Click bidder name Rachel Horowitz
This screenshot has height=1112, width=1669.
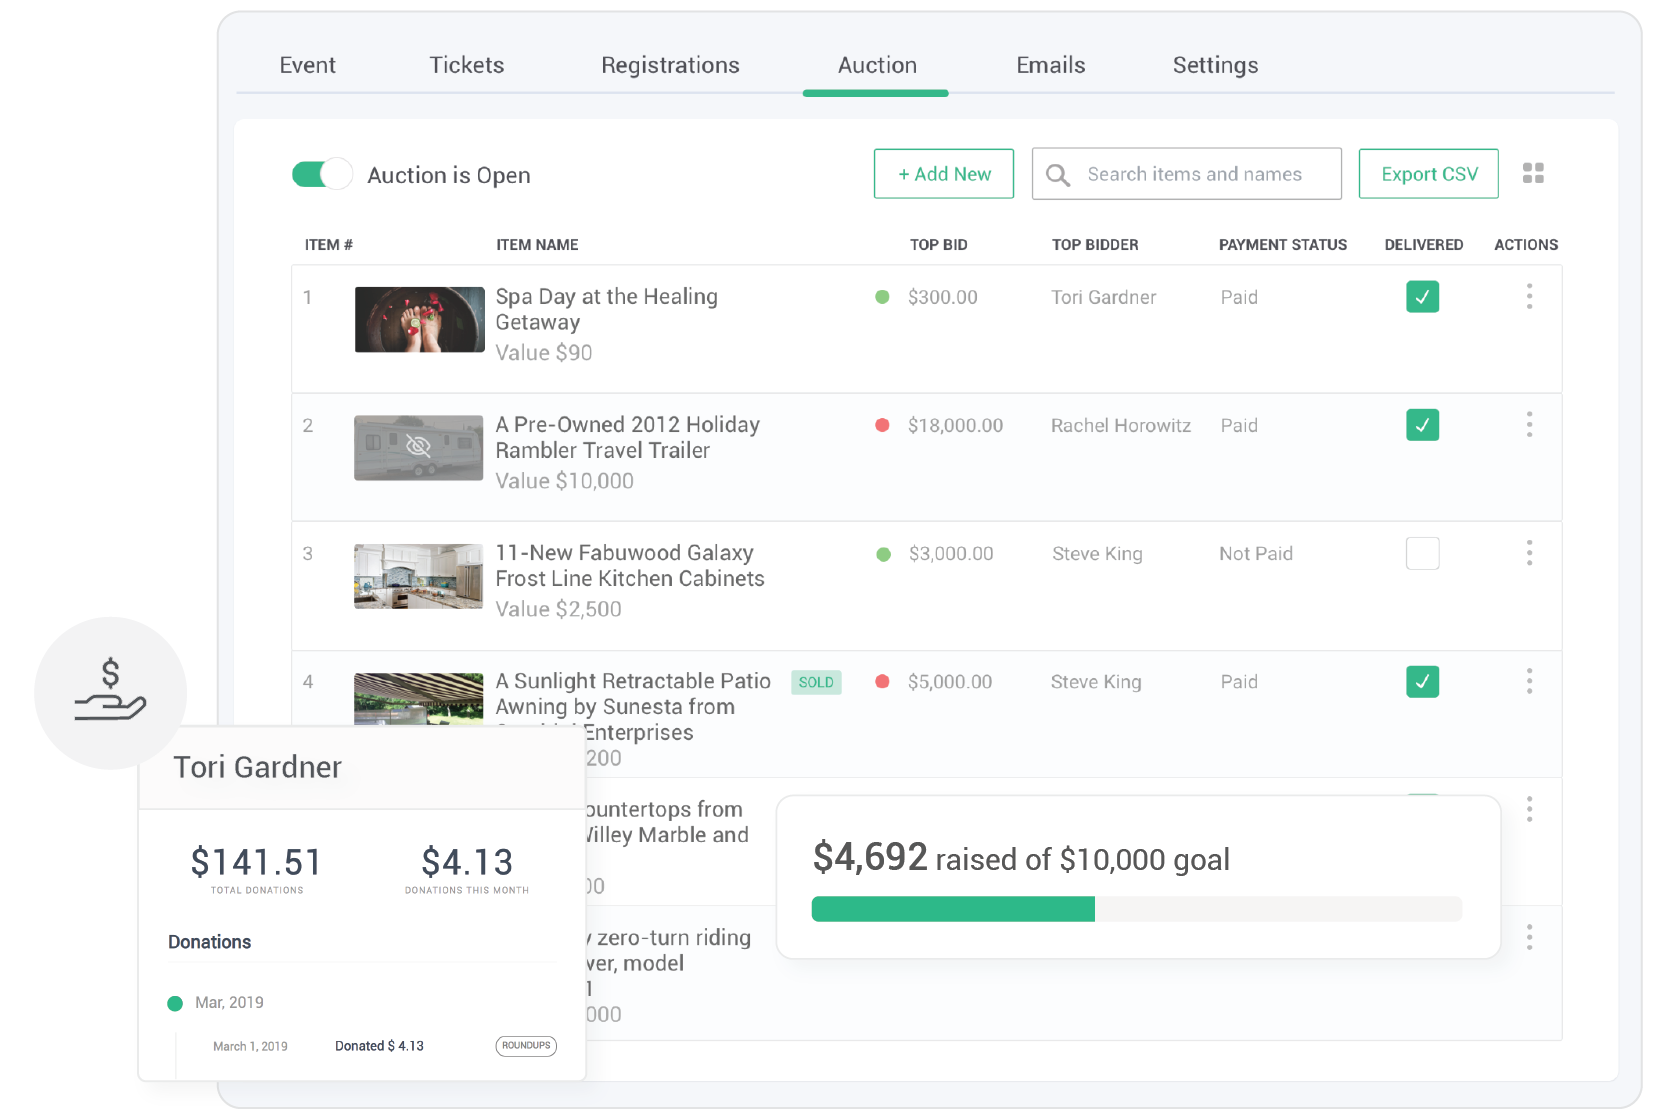pos(1121,425)
